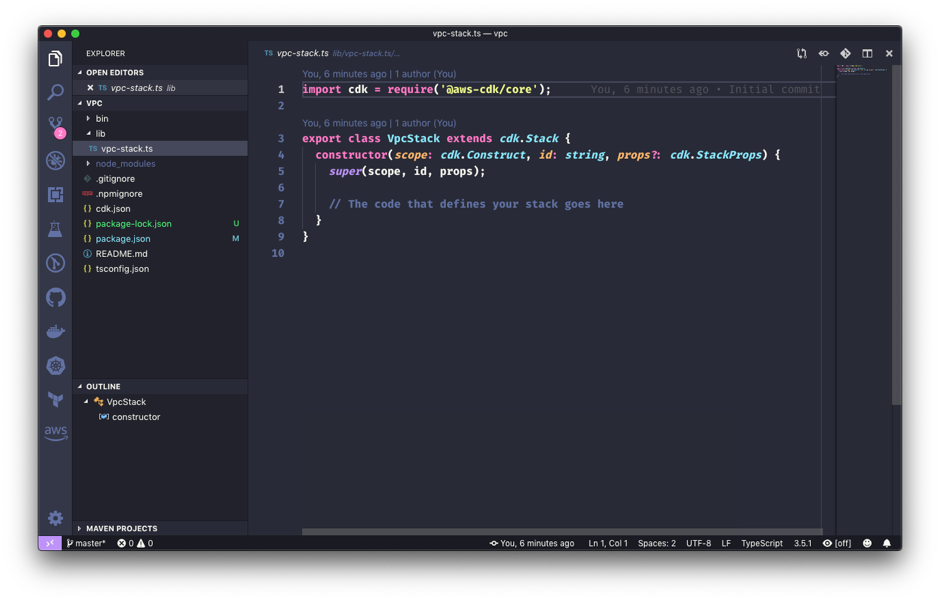The height and width of the screenshot is (600, 939).
Task: Click the editor horizontal scrollbar
Action: 562,532
